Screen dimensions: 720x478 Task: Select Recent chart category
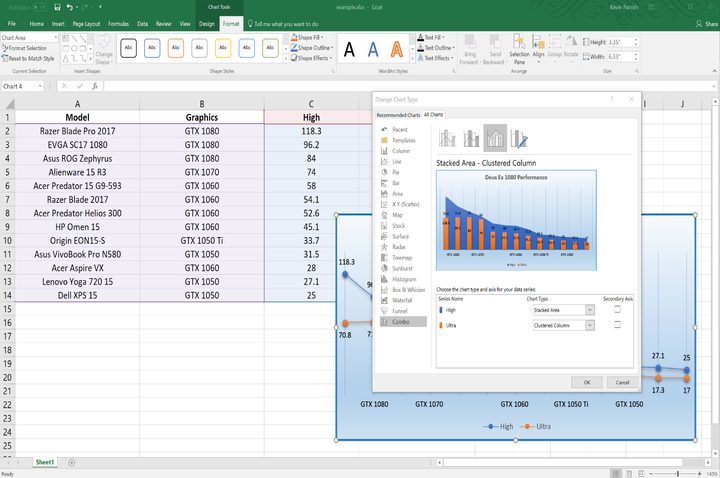(x=400, y=130)
